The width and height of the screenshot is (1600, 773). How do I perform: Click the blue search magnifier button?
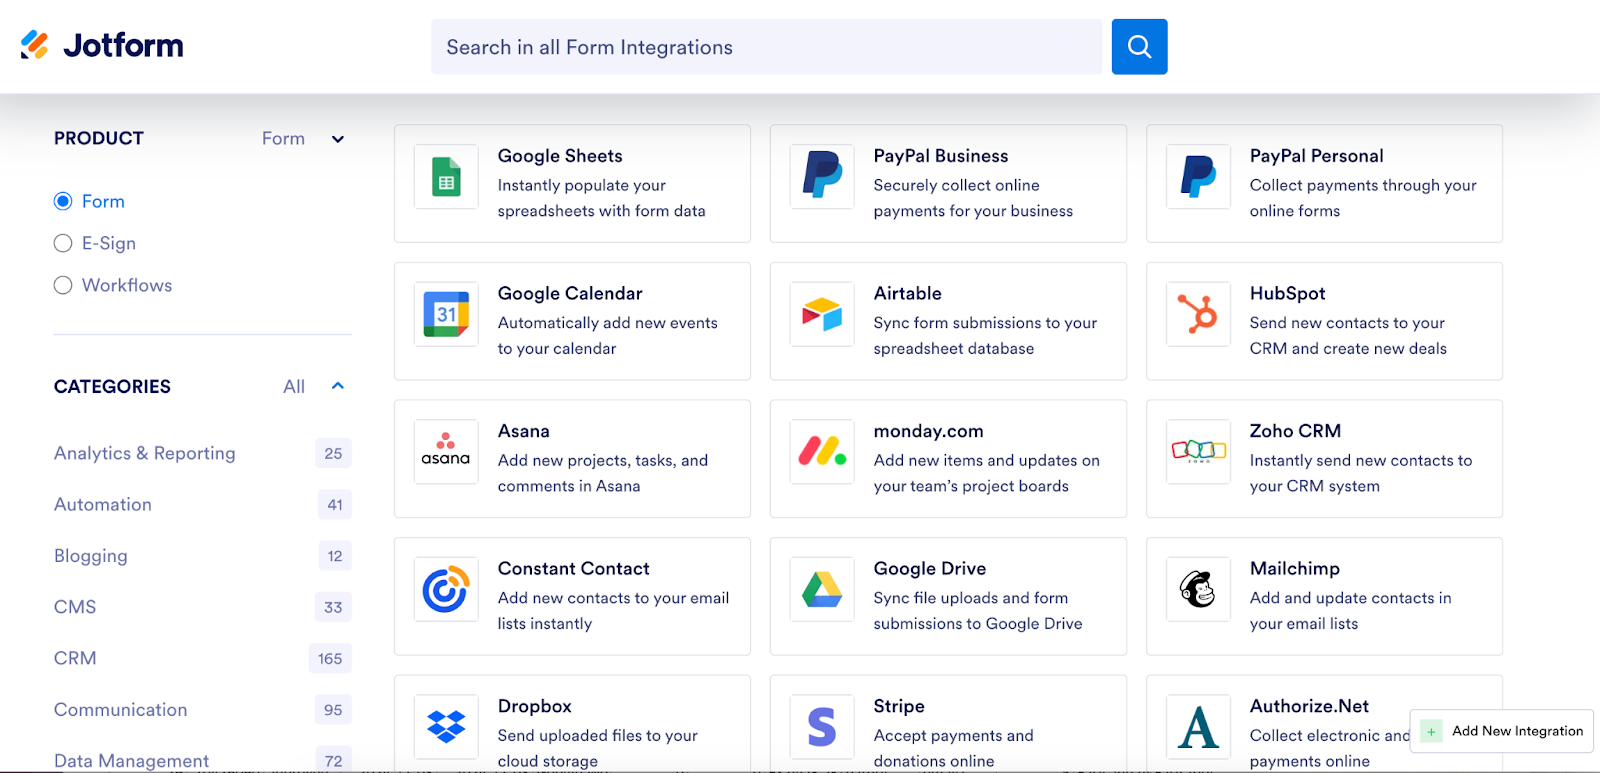(x=1139, y=46)
